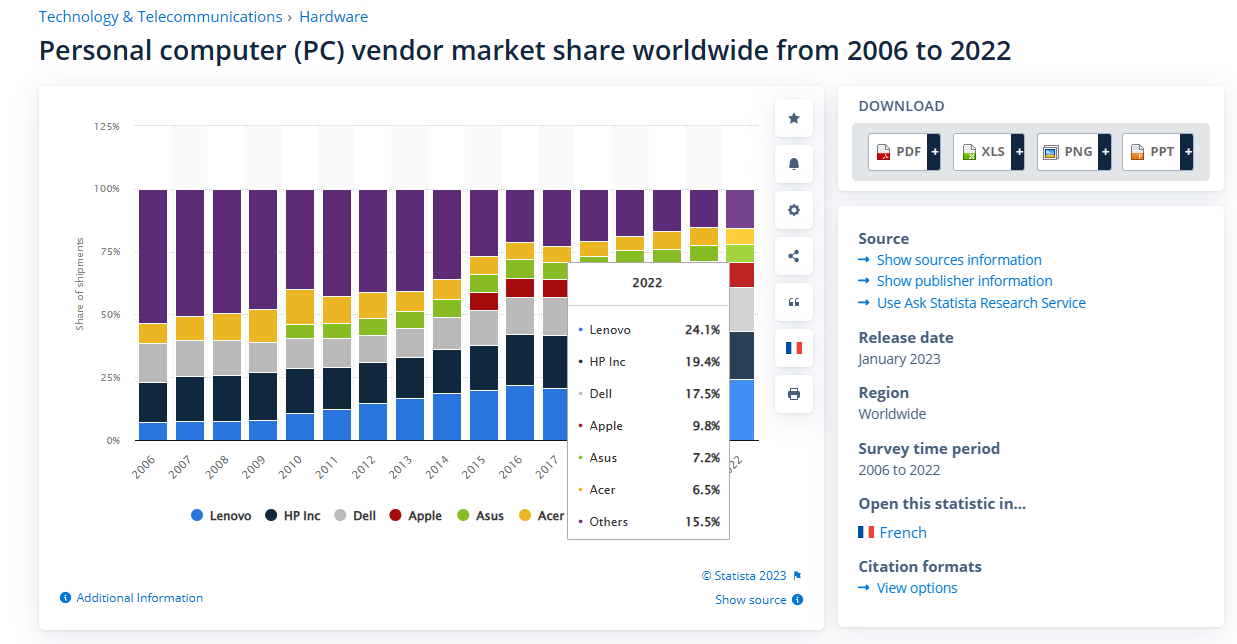The image size is (1237, 644).
Task: Toggle Acer series in chart legend
Action: click(541, 516)
